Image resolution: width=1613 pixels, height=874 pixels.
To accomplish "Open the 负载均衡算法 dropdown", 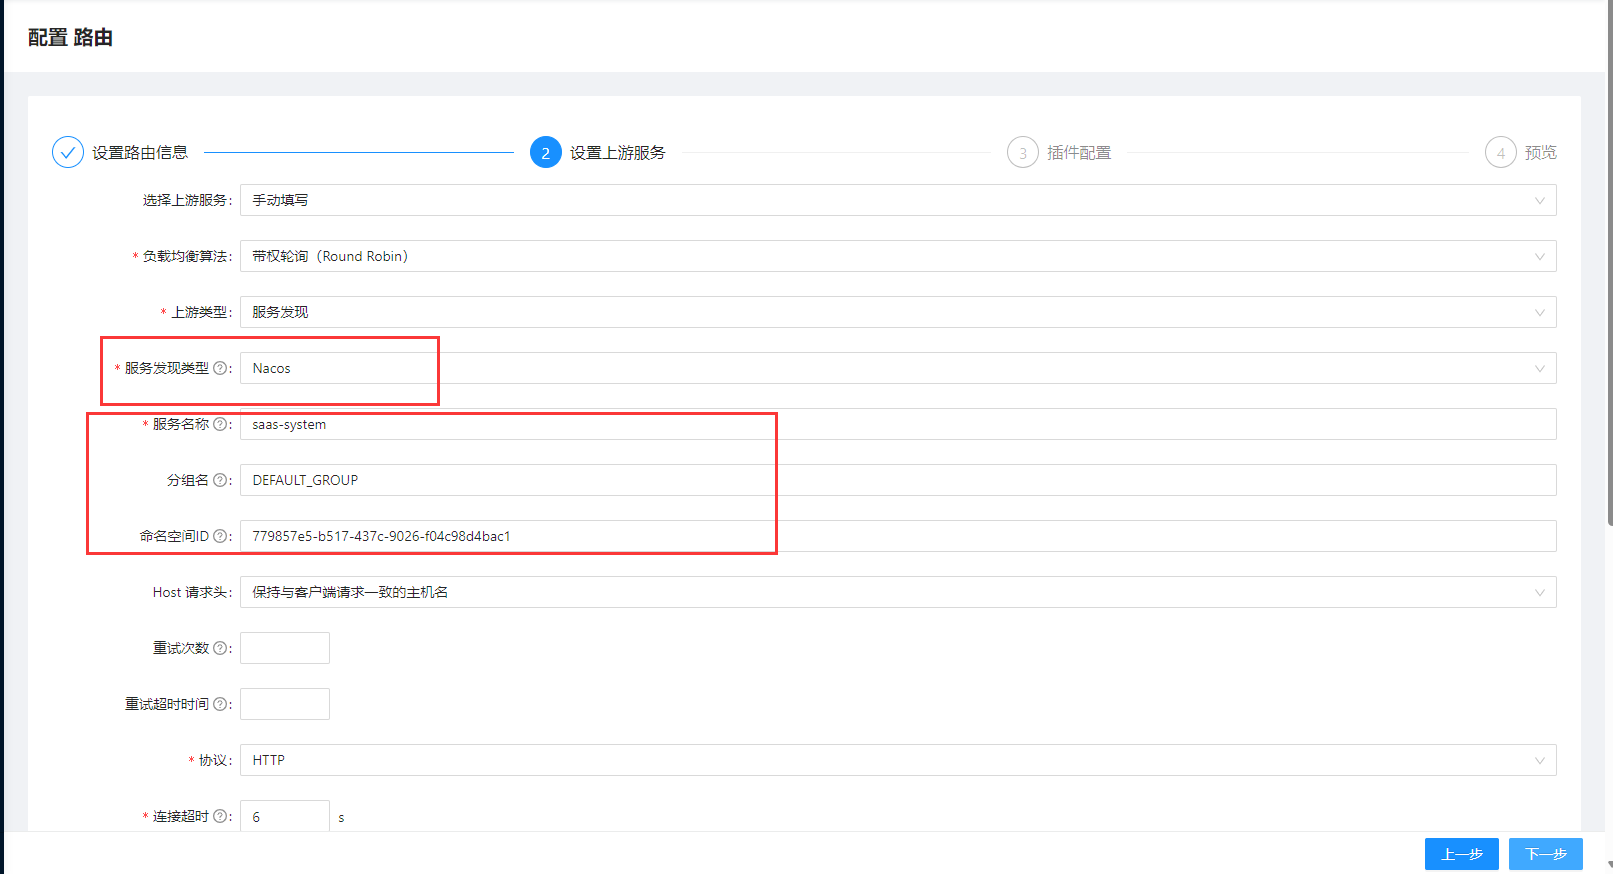I will tap(898, 256).
